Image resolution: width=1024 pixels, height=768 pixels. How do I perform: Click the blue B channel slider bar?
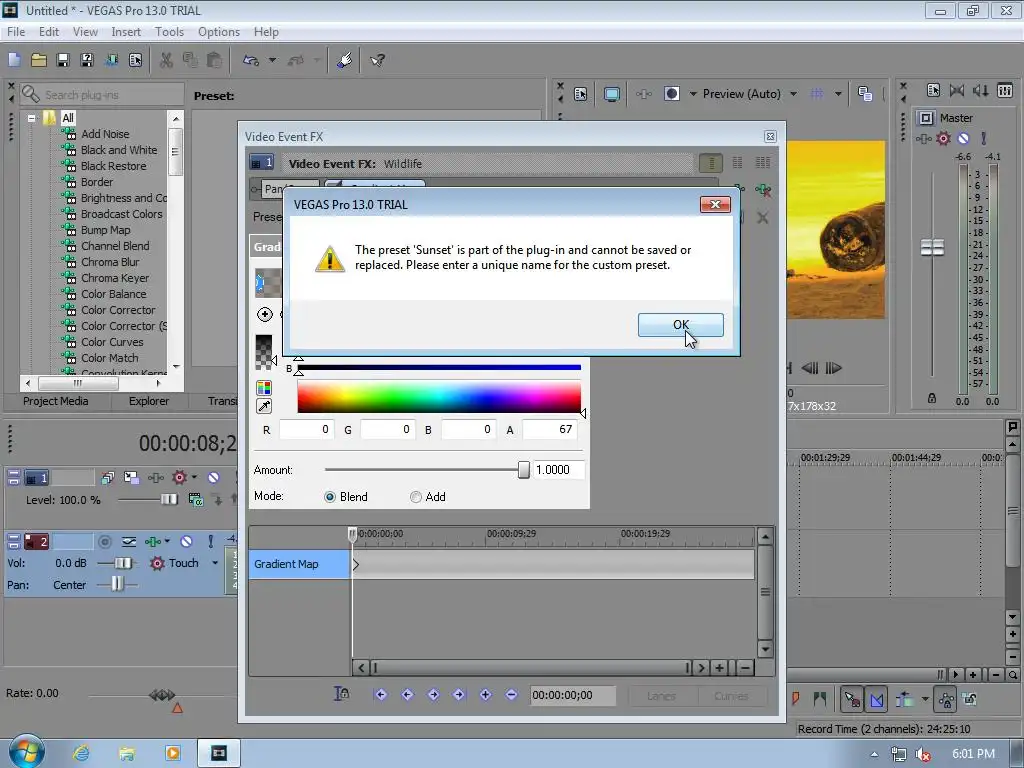coord(439,368)
